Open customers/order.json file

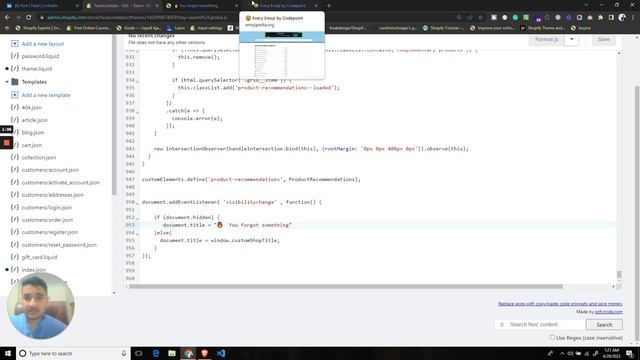(47, 220)
